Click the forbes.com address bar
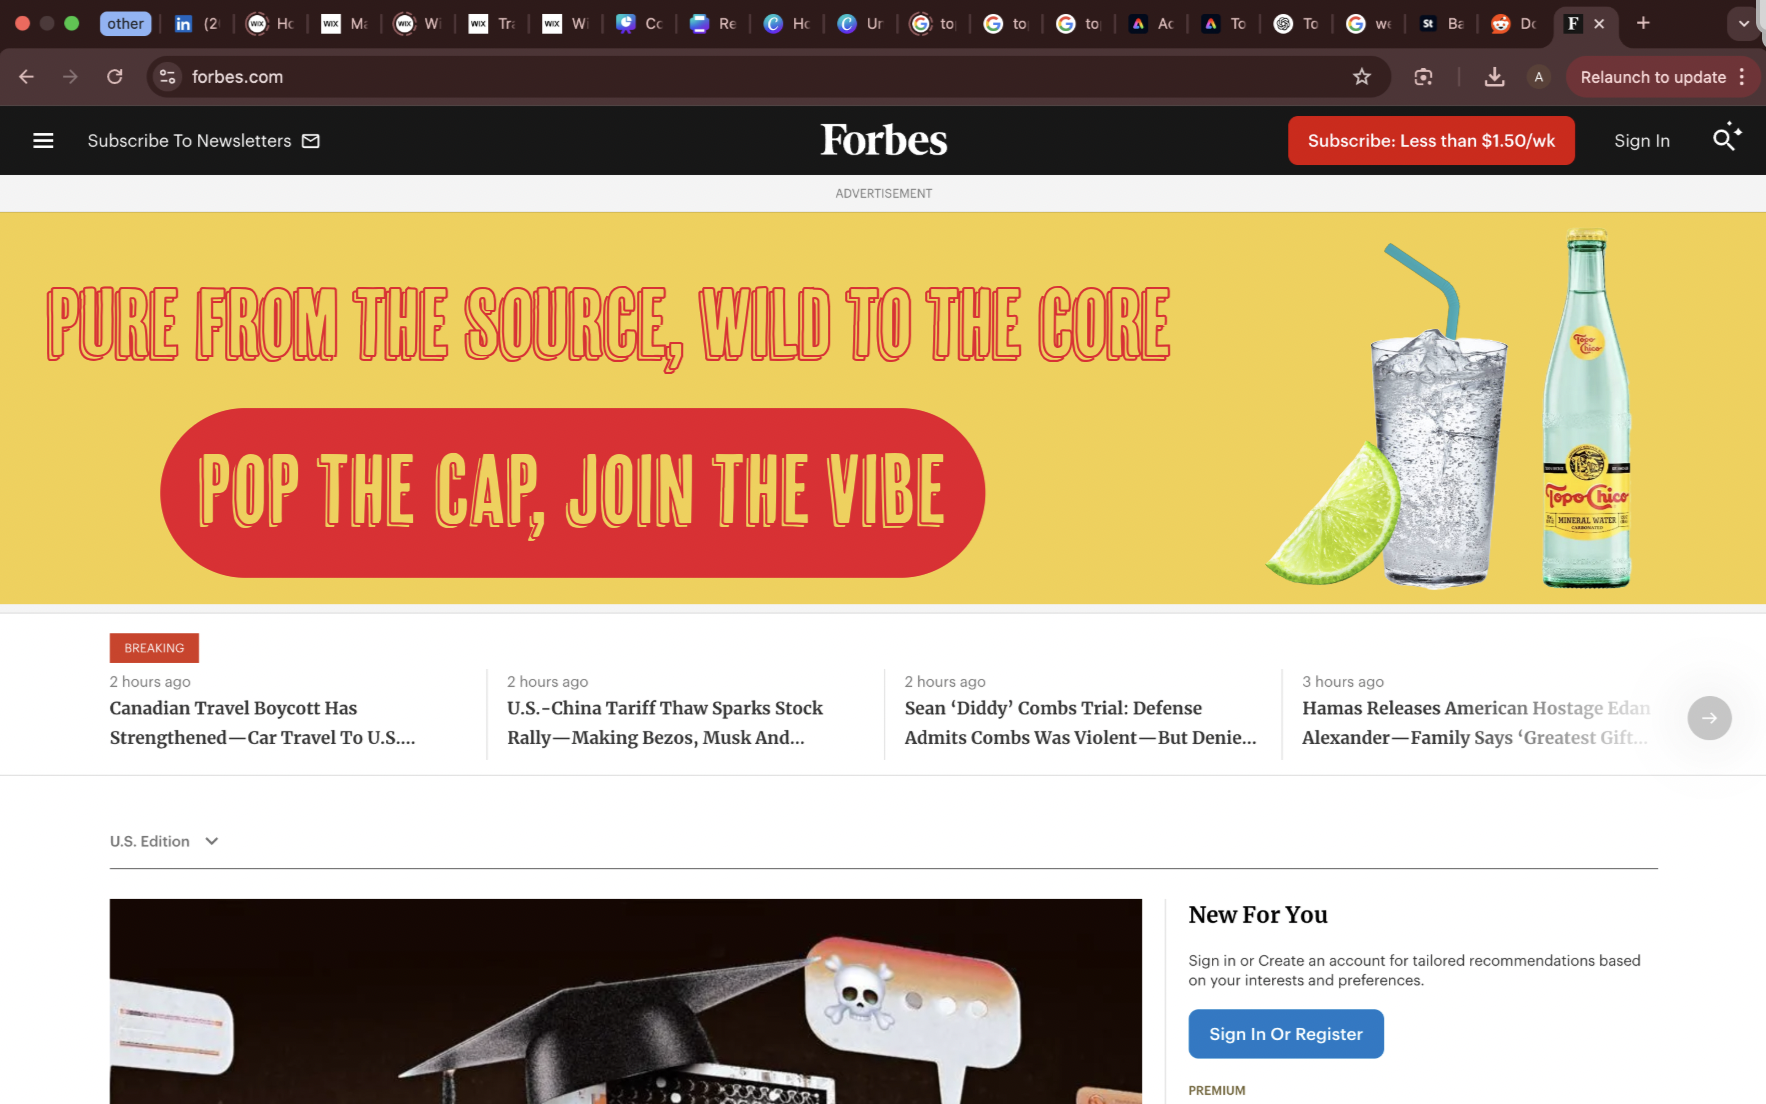The width and height of the screenshot is (1766, 1104). pos(760,77)
